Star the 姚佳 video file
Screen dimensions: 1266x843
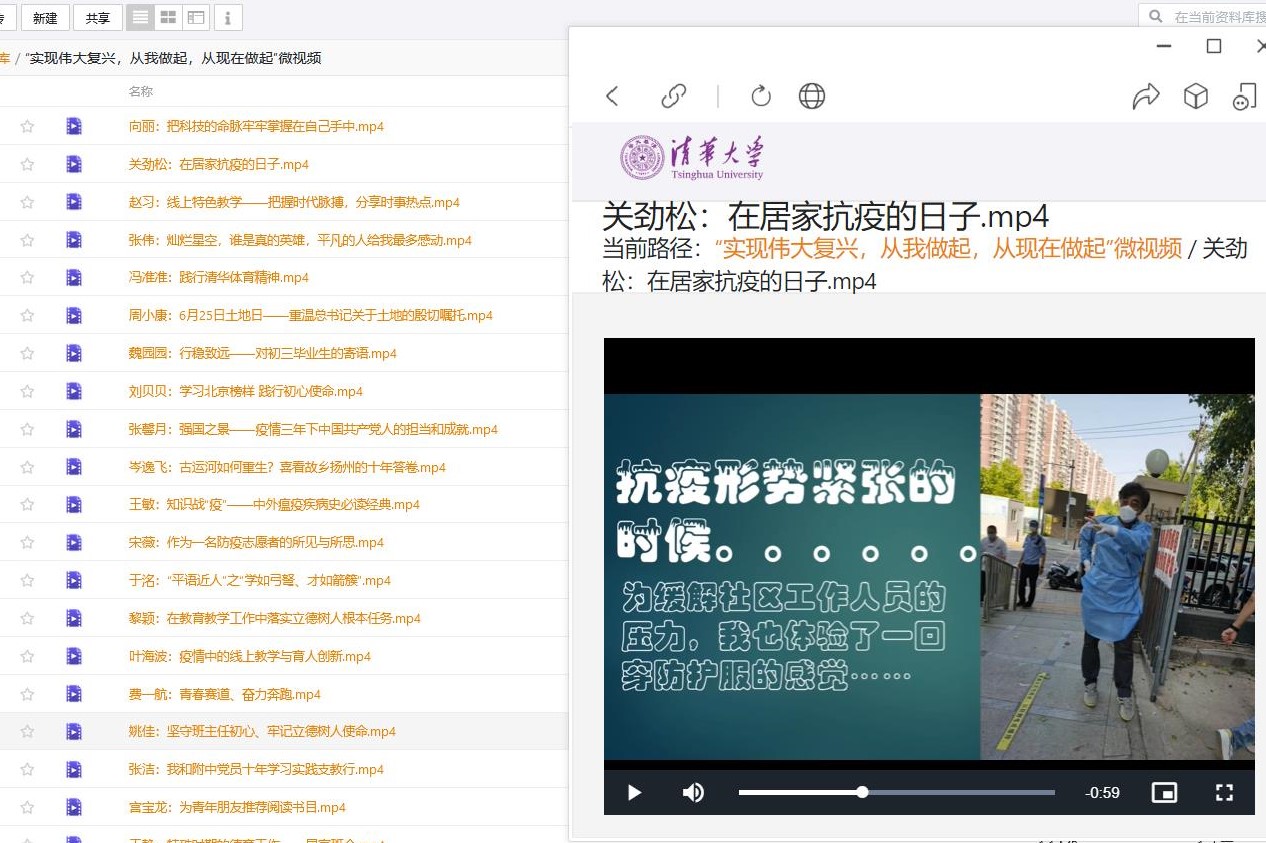[x=27, y=731]
